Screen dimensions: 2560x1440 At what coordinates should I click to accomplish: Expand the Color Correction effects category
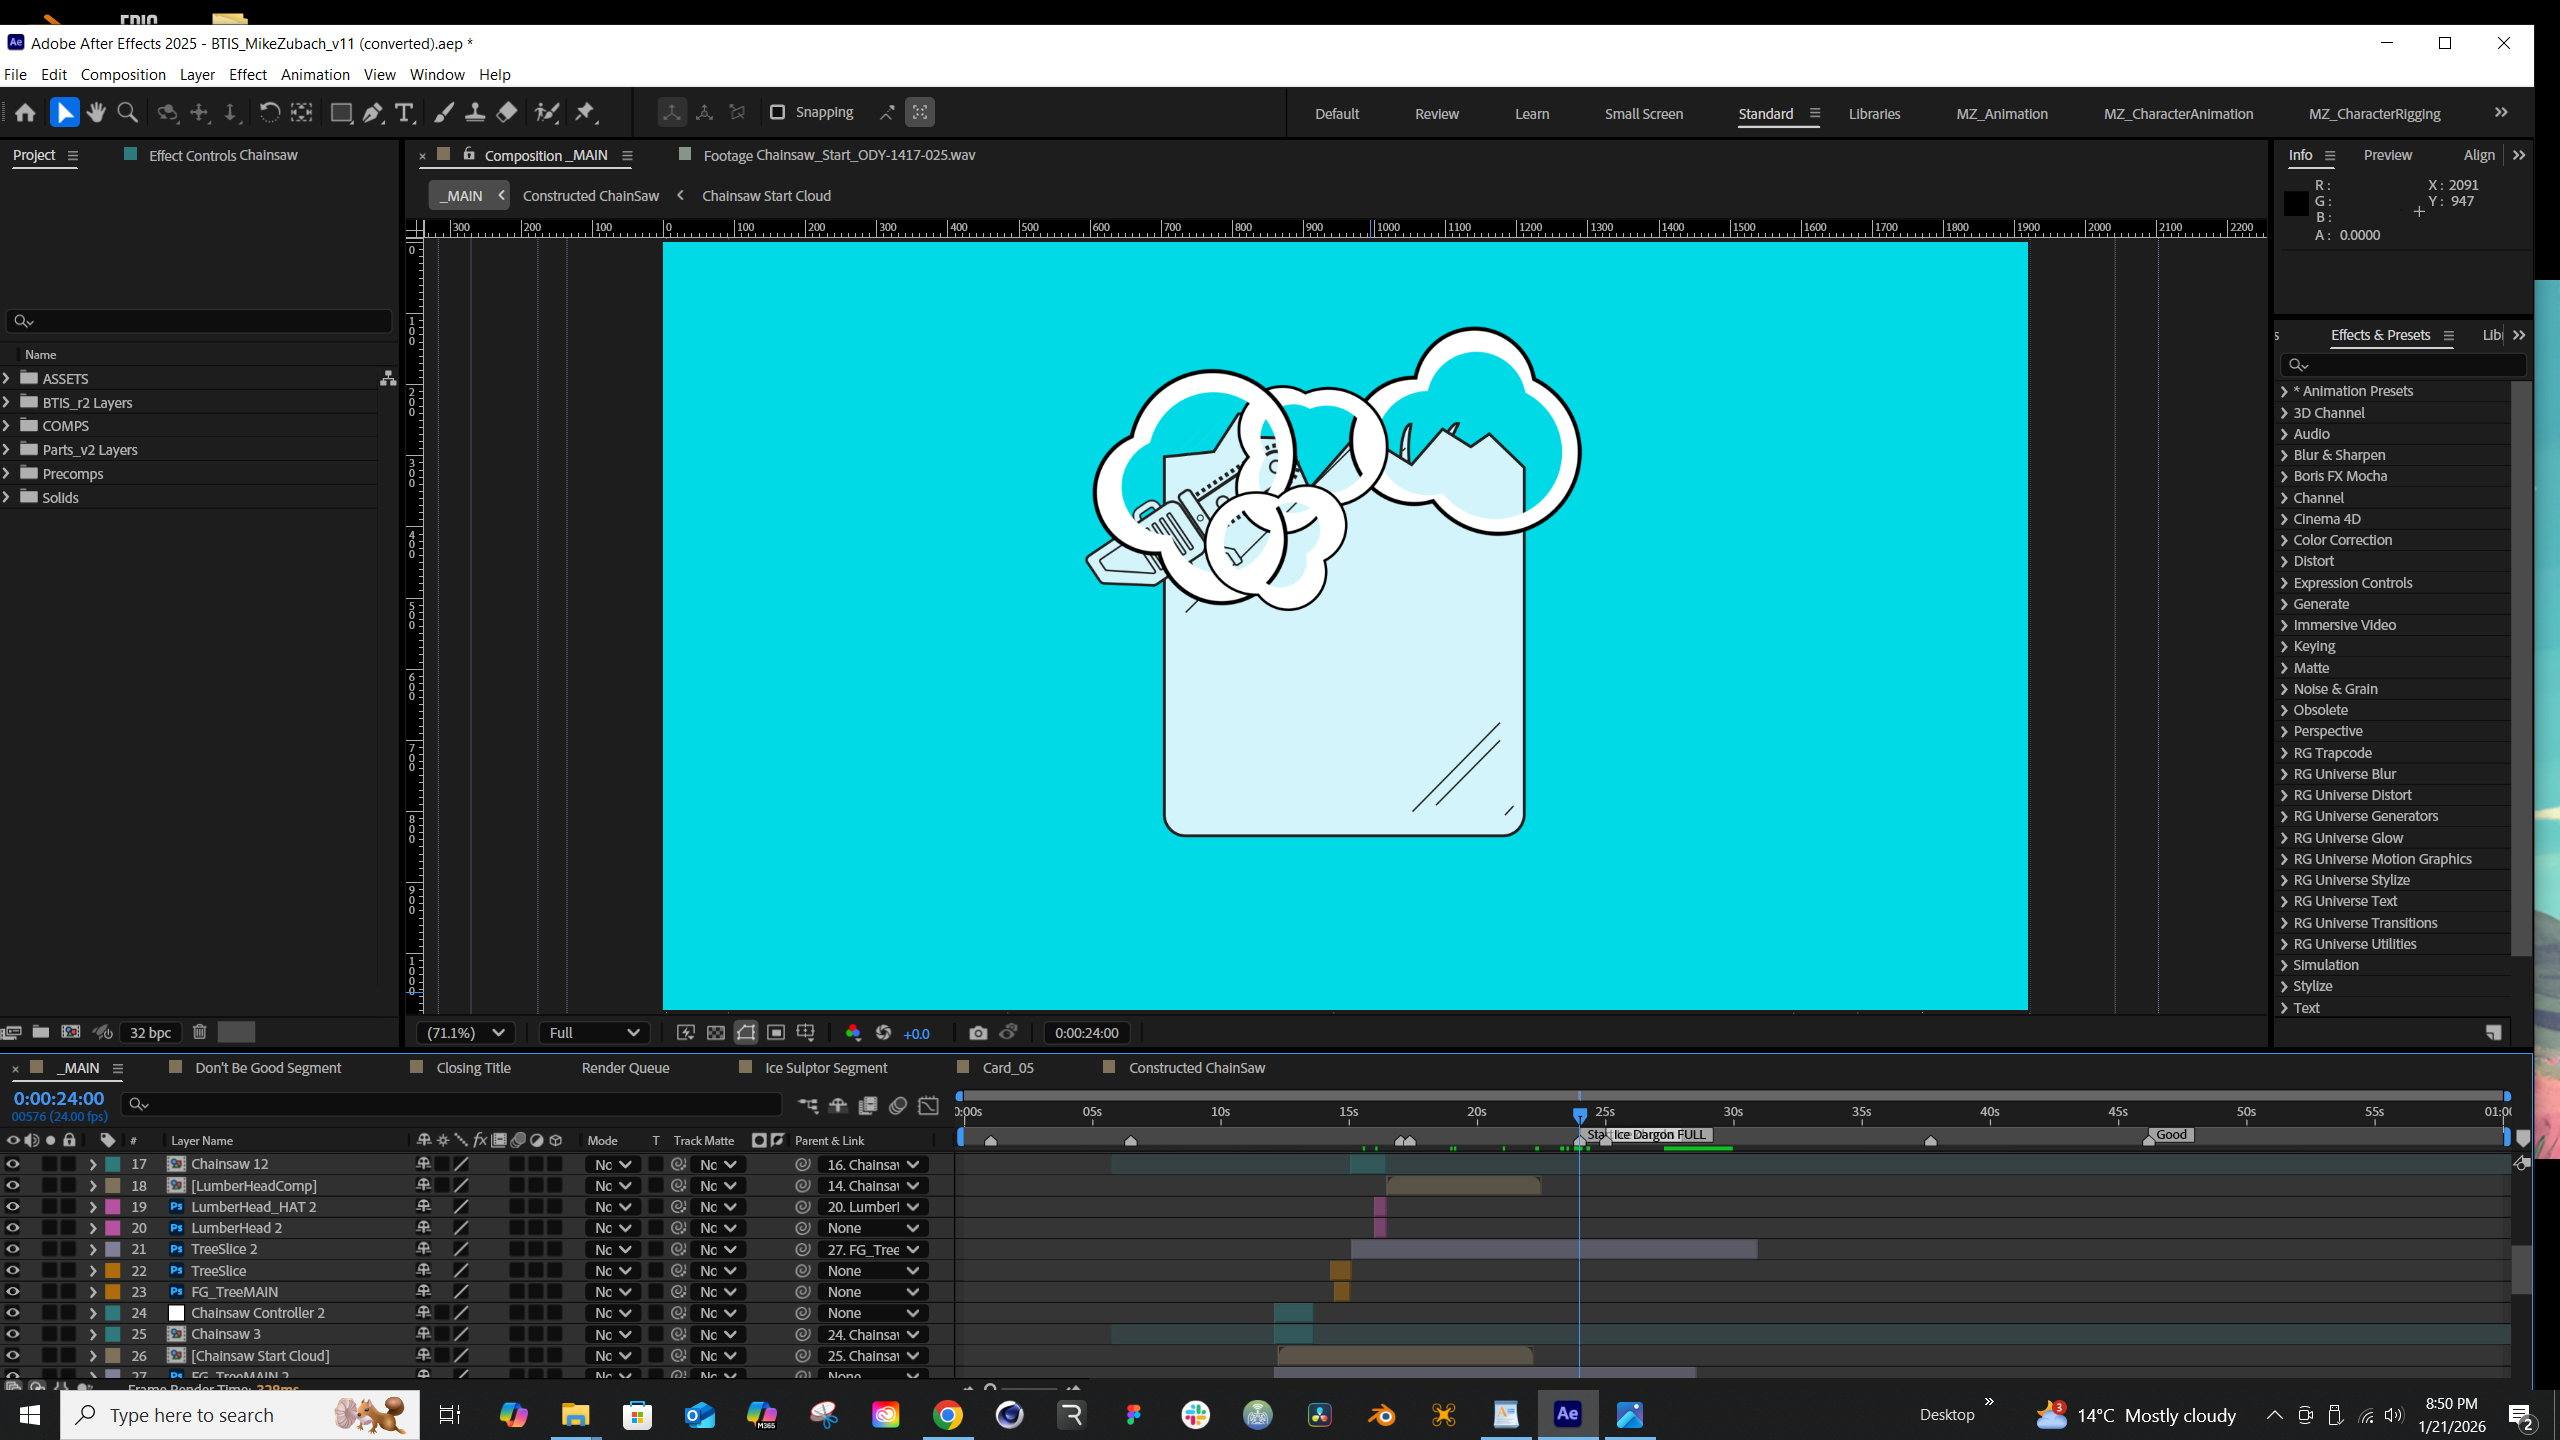point(2284,540)
